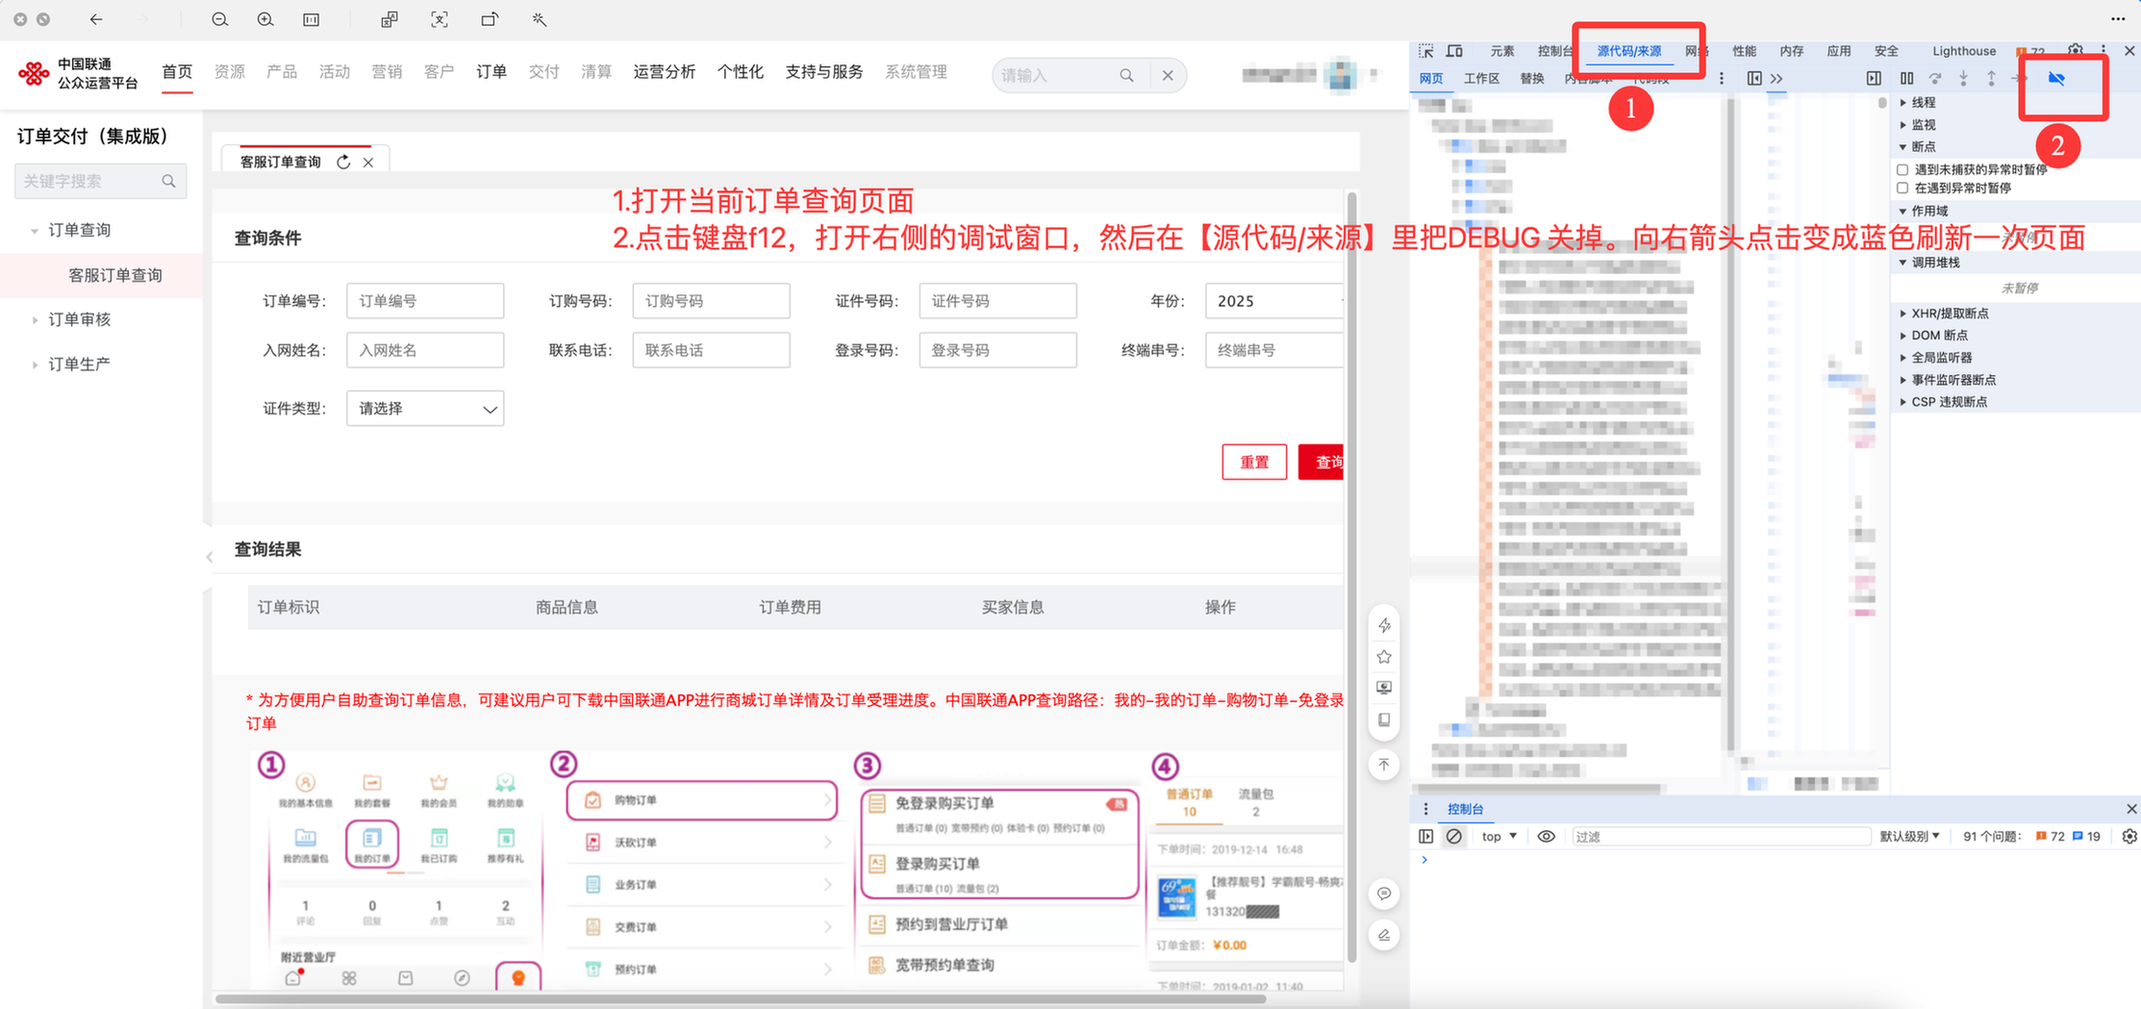Image resolution: width=2141 pixels, height=1009 pixels.
Task: Click the 重置 button
Action: click(x=1254, y=462)
